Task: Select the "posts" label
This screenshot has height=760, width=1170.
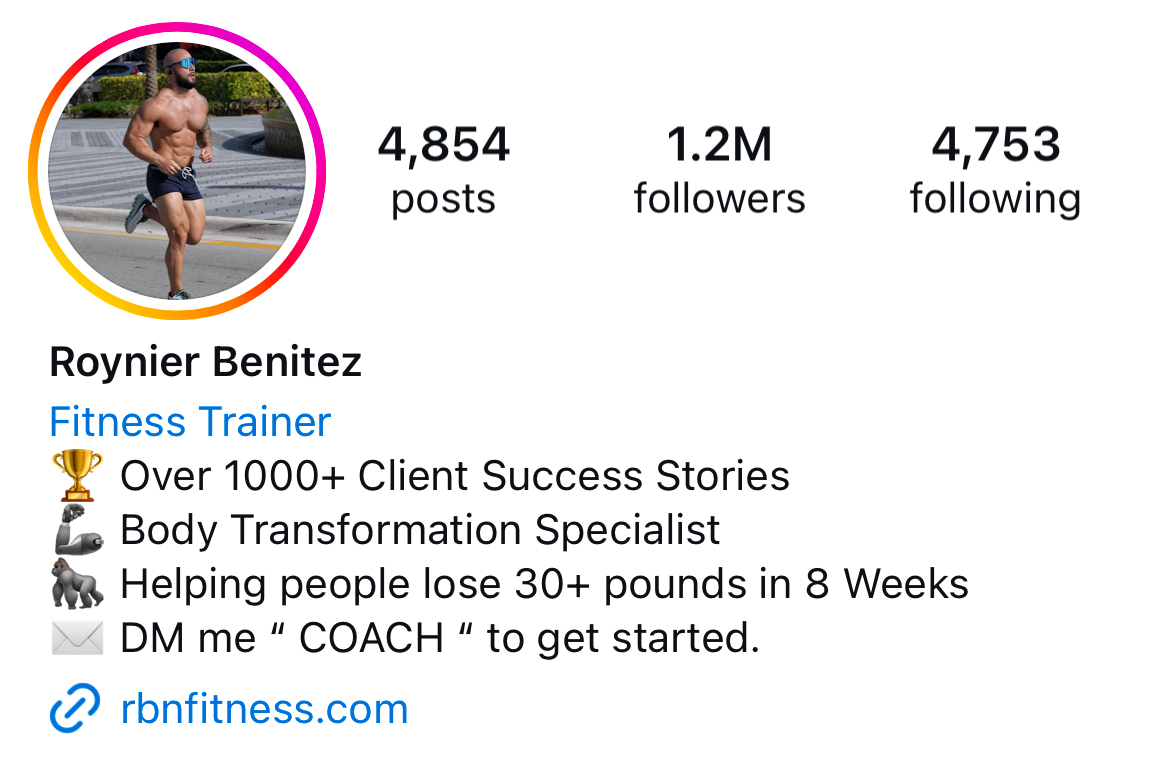Action: [x=443, y=199]
